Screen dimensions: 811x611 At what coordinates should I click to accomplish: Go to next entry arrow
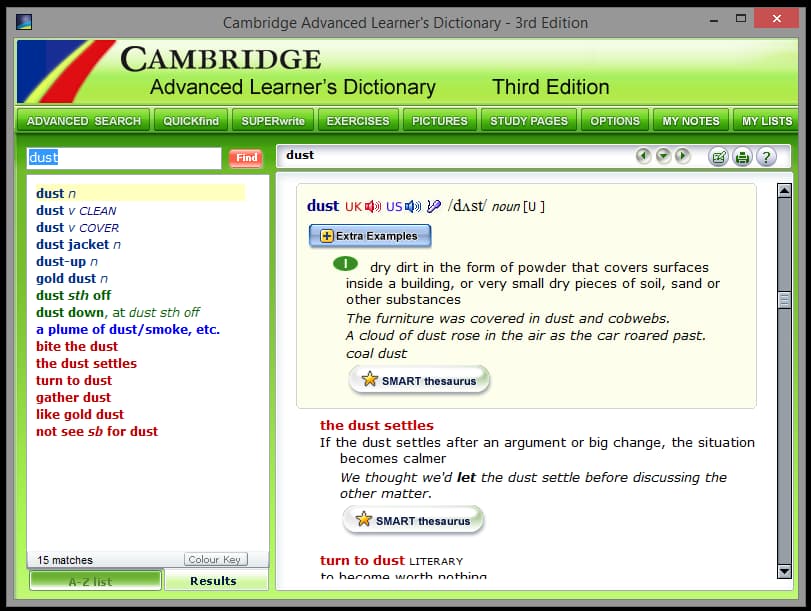683,156
